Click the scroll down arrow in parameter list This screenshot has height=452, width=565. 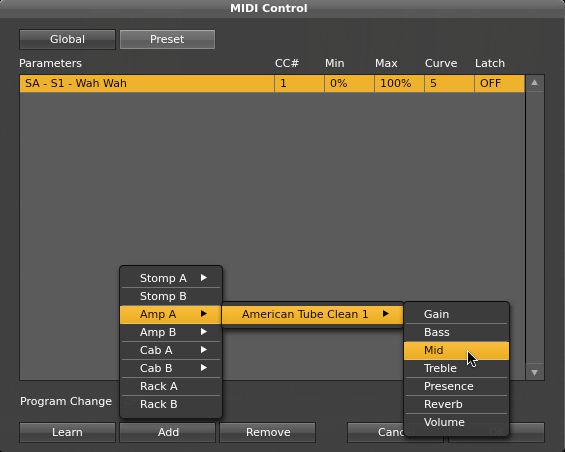(535, 372)
